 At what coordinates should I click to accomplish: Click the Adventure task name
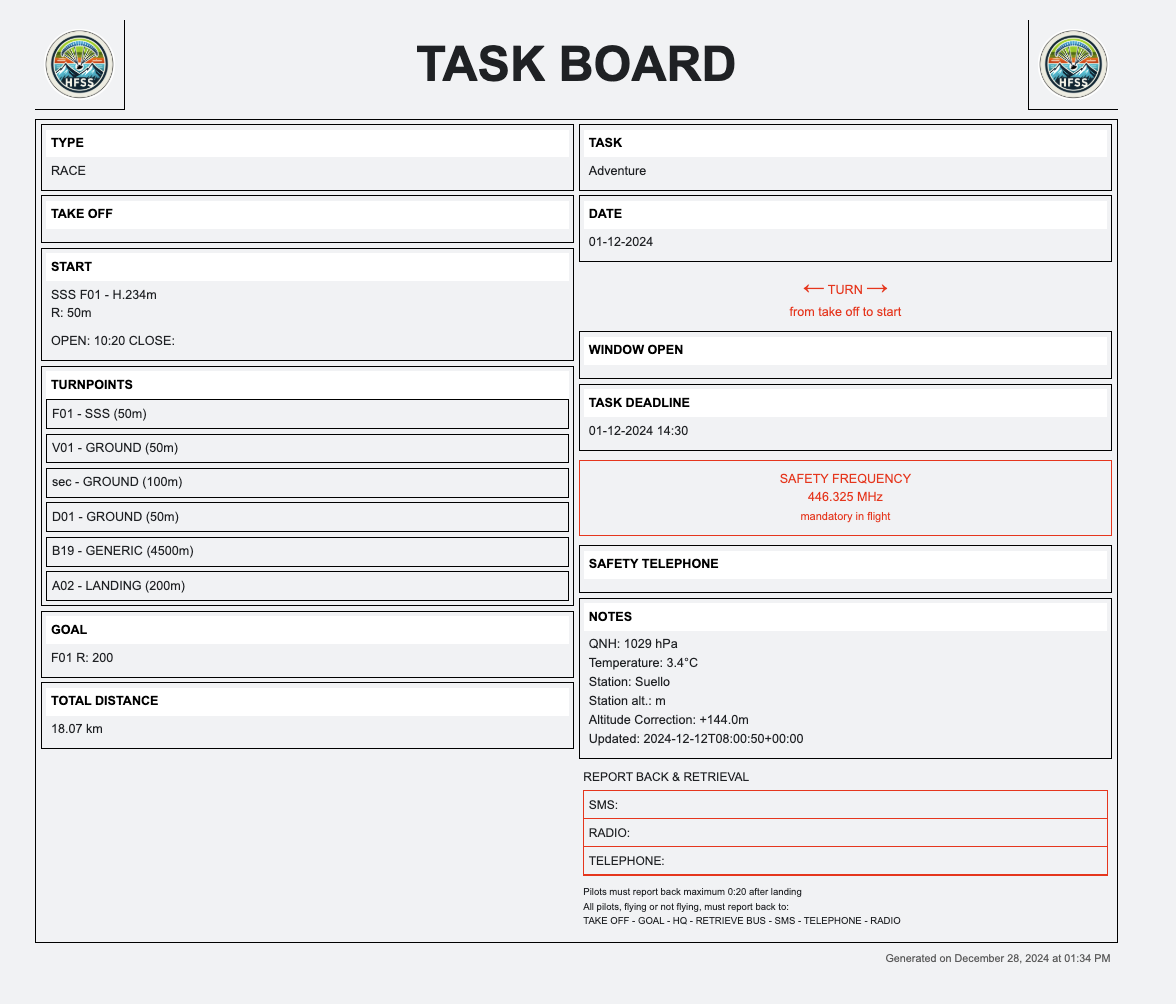pos(617,171)
